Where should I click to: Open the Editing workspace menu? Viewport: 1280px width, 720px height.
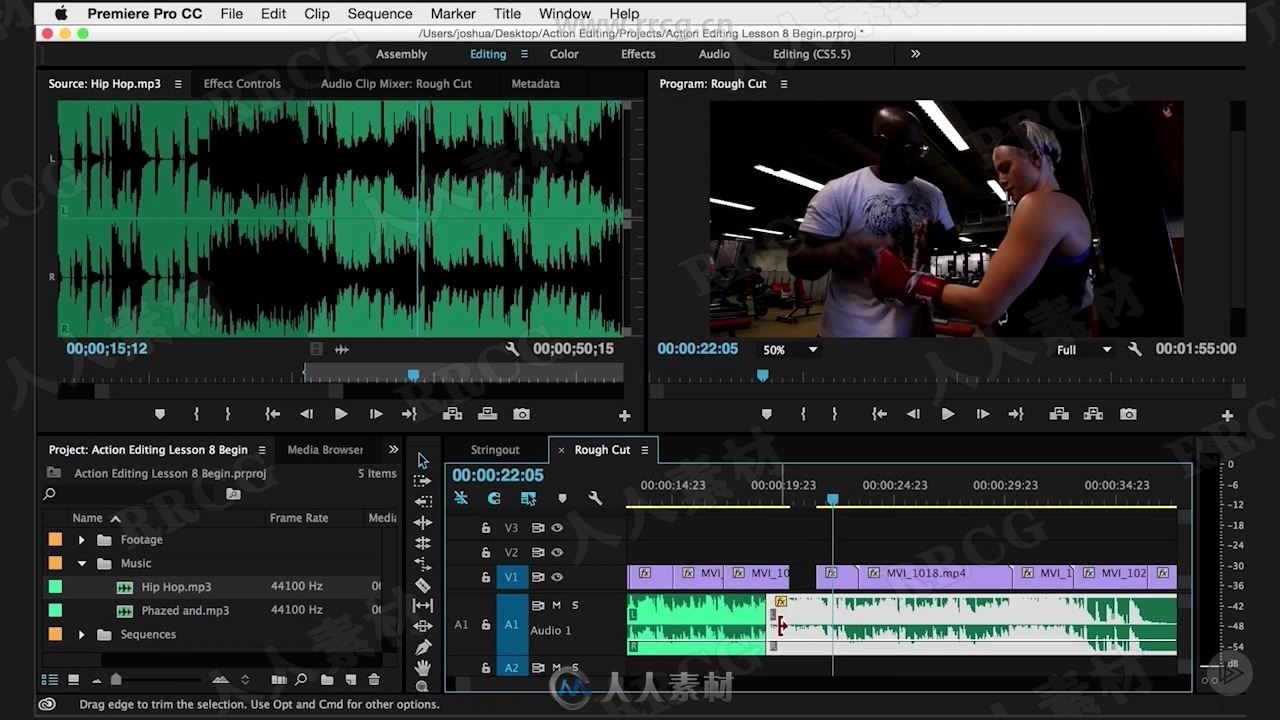pyautogui.click(x=524, y=54)
